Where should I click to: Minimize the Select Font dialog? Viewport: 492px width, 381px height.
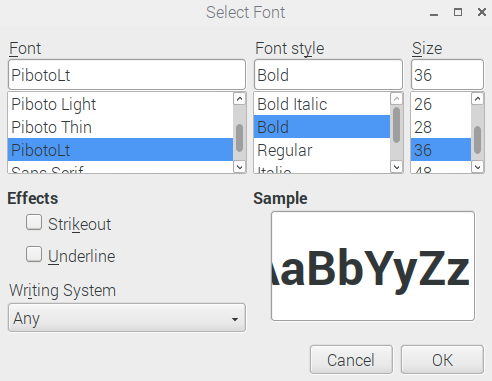pyautogui.click(x=434, y=13)
